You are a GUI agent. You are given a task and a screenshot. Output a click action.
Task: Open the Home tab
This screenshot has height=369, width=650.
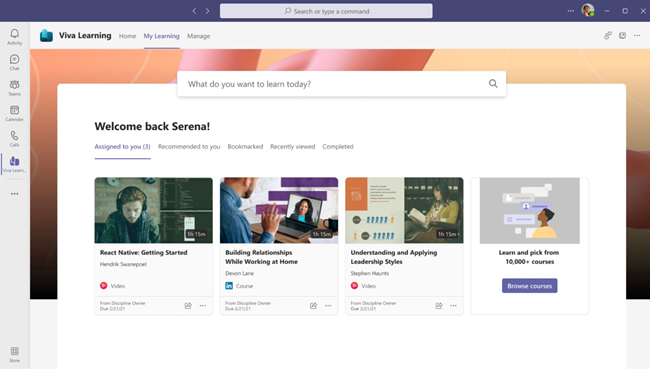click(x=127, y=36)
